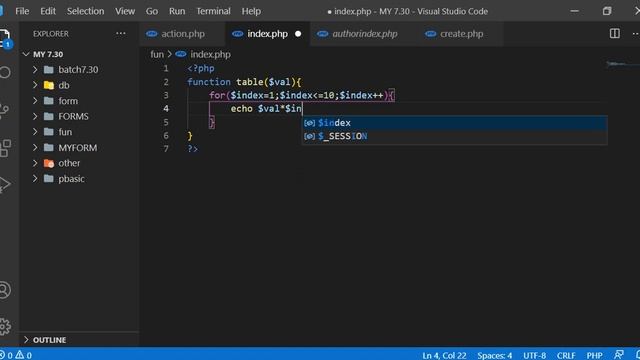The height and width of the screenshot is (360, 640).
Task: Click the 'function' keyword on line 2
Action: click(209, 82)
